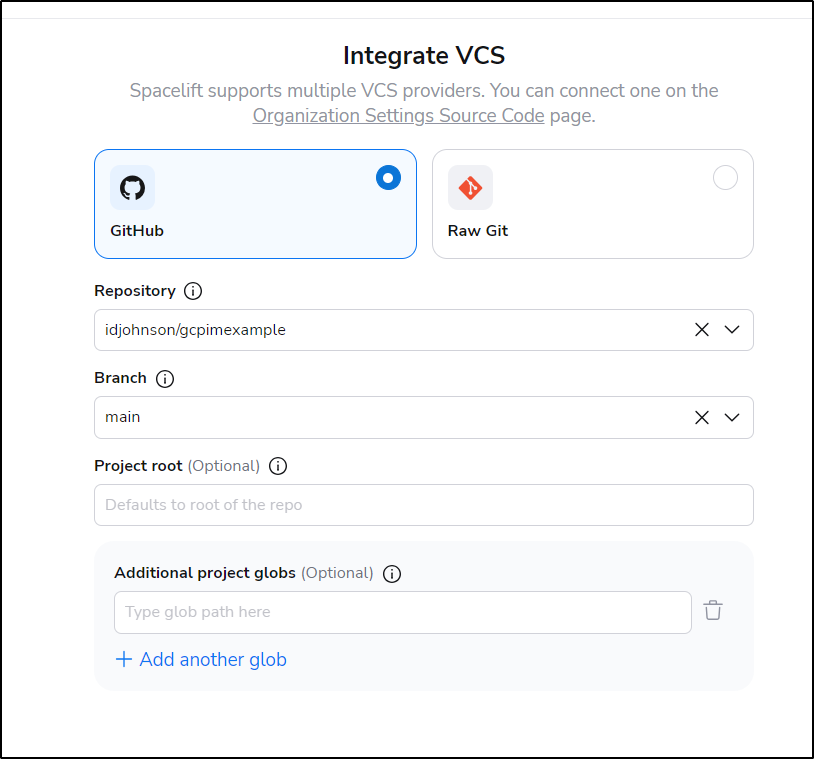Open Organization Settings Source Code link
The image size is (814, 759).
tap(398, 115)
